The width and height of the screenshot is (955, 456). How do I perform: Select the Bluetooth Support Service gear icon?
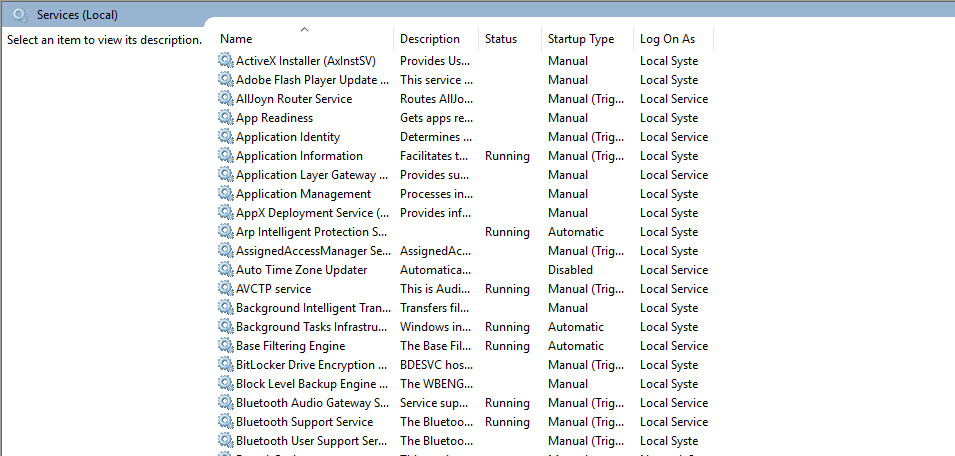point(225,422)
